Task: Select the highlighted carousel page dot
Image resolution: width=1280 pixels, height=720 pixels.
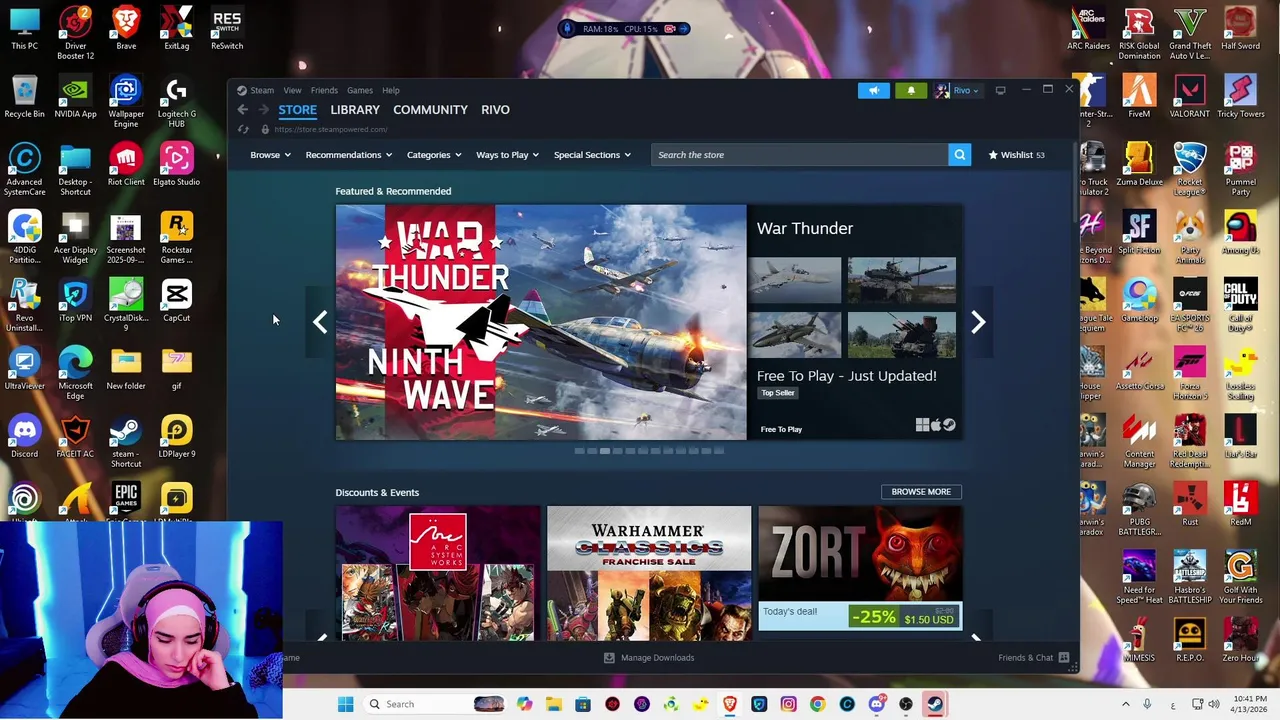Action: pos(604,451)
